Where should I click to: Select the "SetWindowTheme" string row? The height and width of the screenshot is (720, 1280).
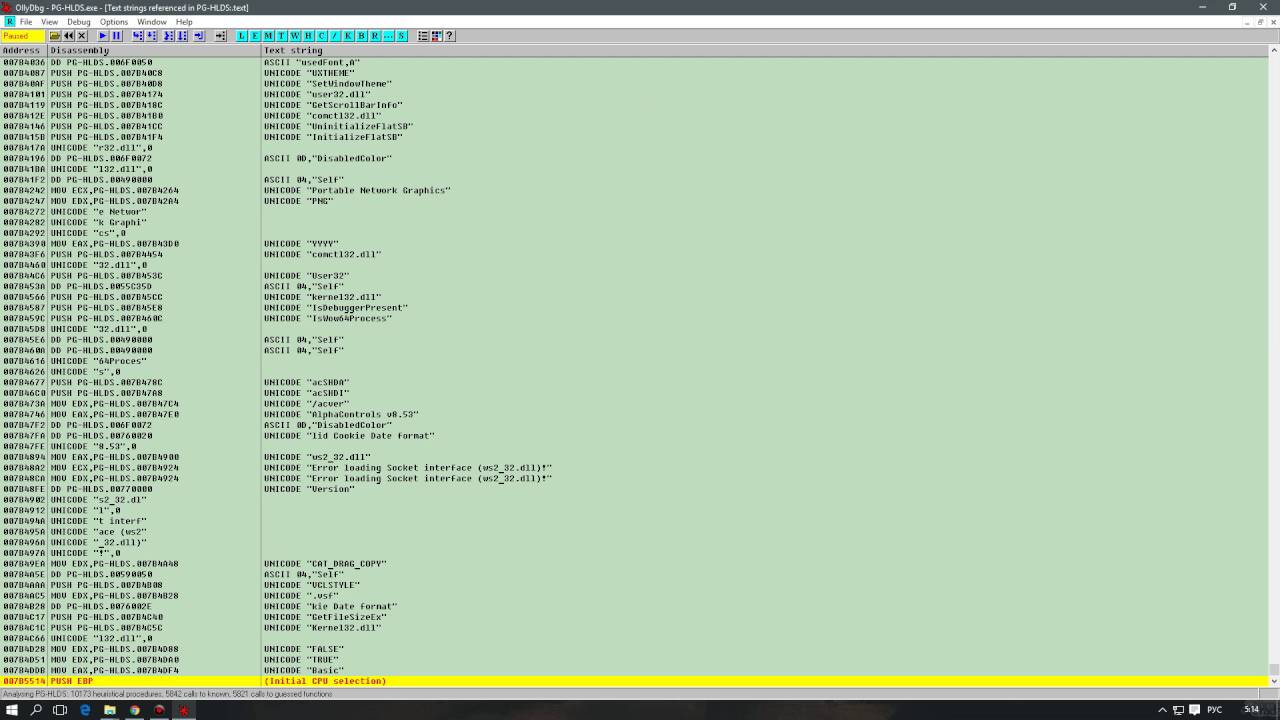634,84
